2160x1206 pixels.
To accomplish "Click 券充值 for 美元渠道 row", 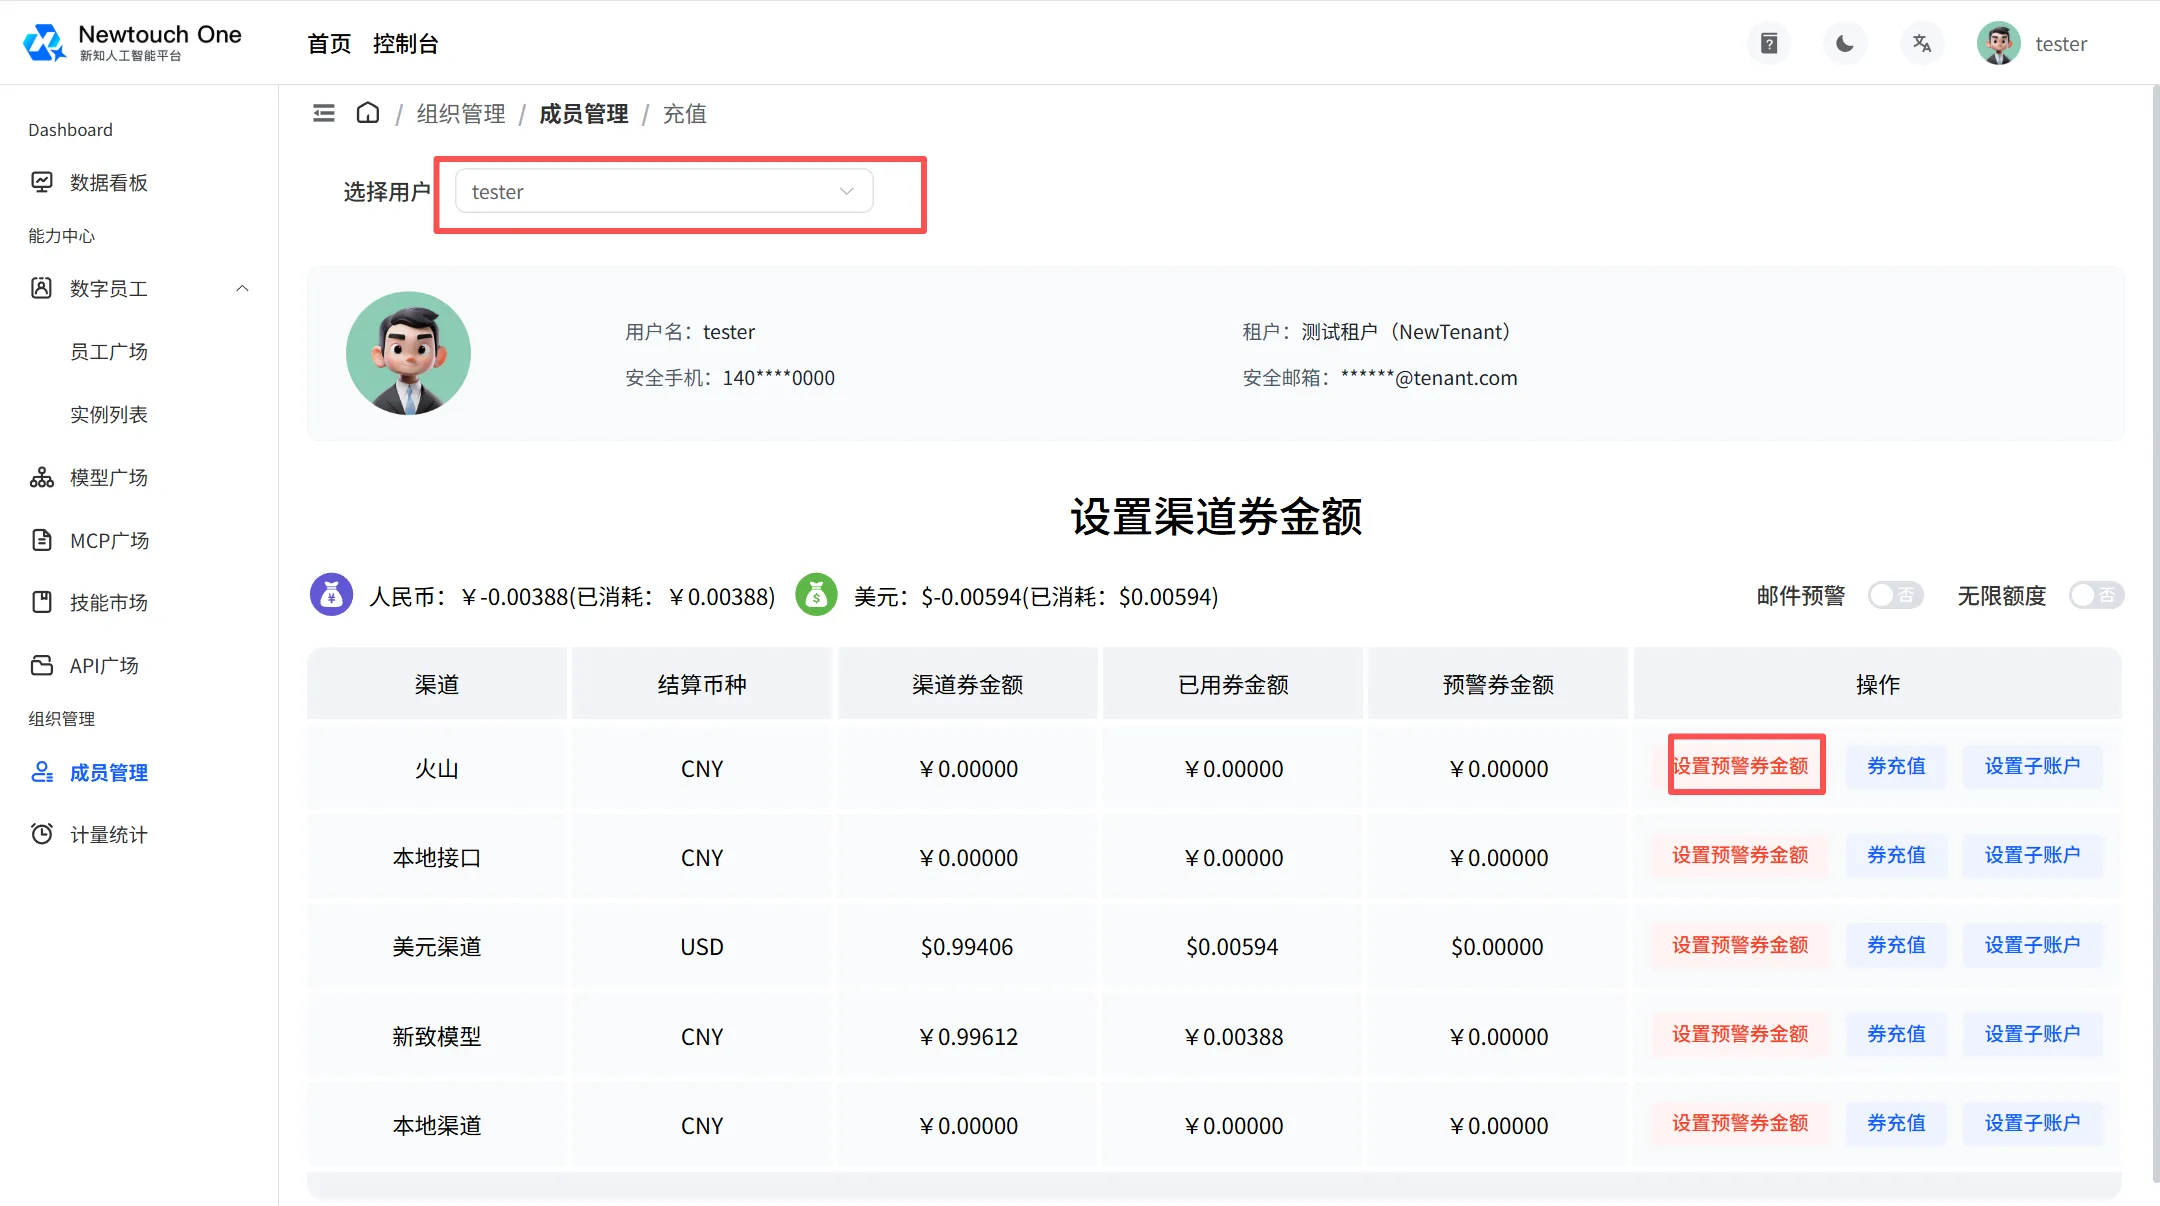I will 1896,945.
